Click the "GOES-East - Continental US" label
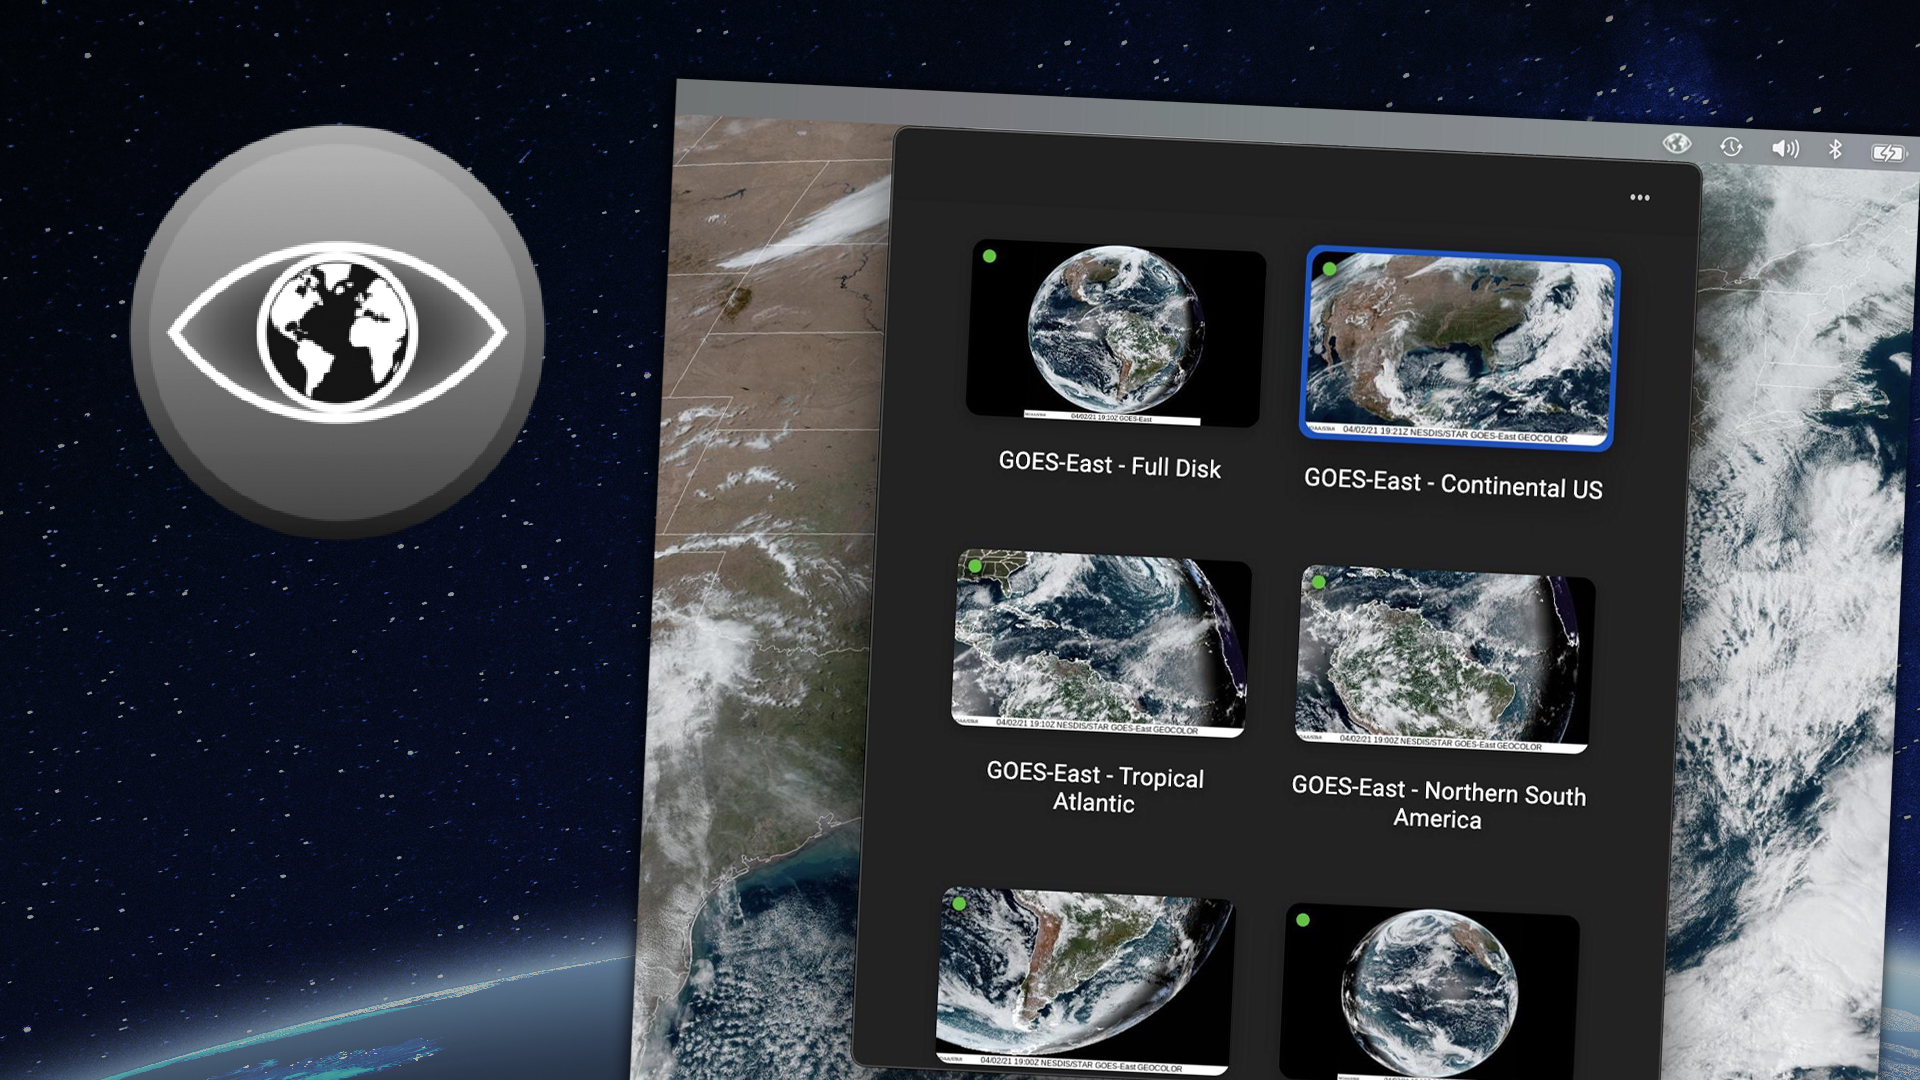The image size is (1920, 1080). point(1453,483)
